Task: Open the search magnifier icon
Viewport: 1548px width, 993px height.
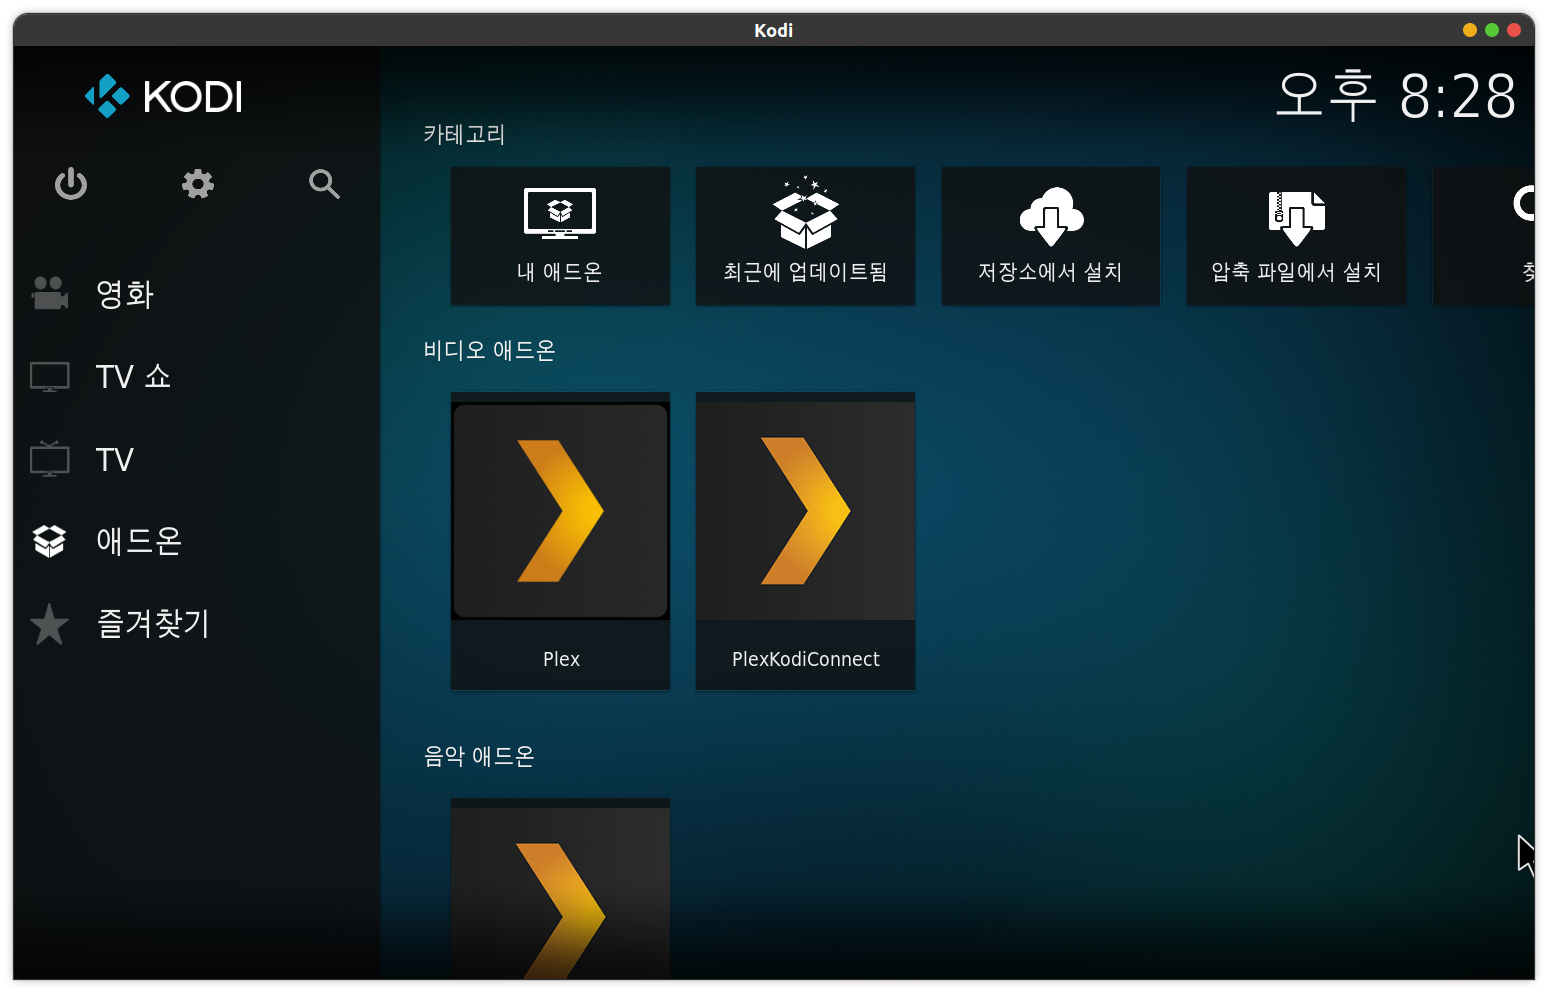Action: click(x=324, y=184)
